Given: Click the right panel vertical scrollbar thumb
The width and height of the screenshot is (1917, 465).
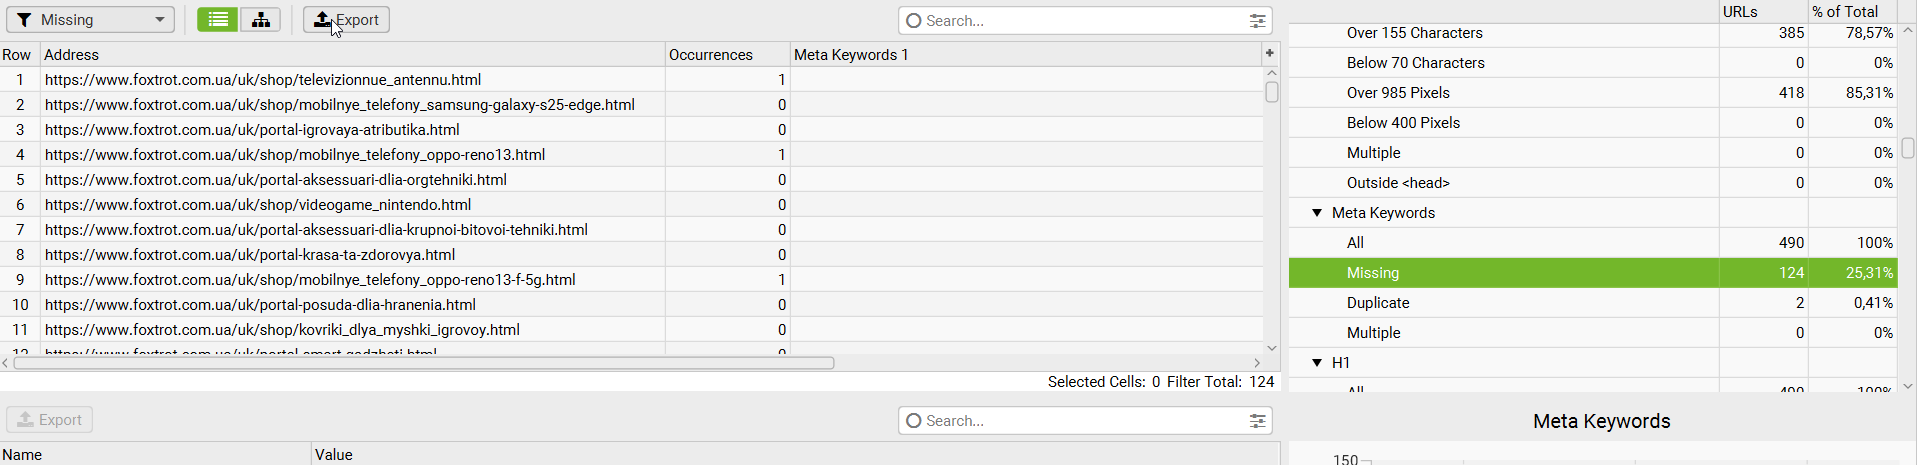Looking at the screenshot, I should pos(1908,148).
